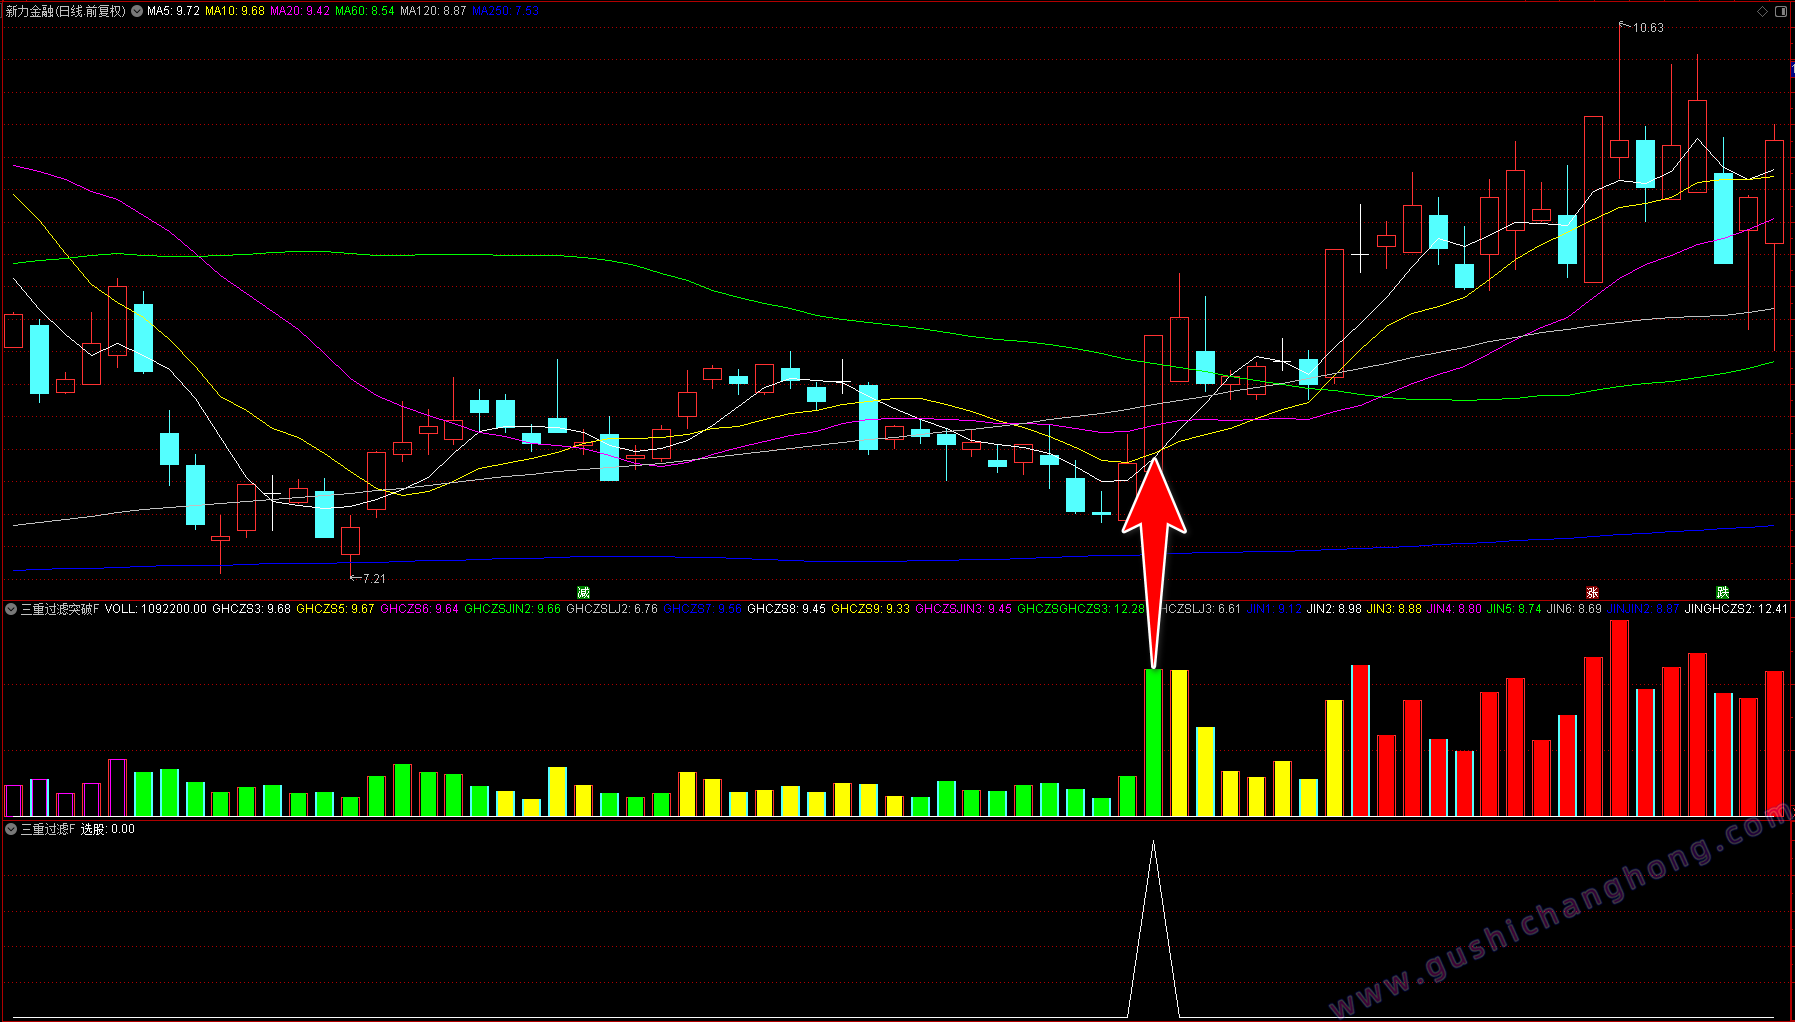The image size is (1795, 1022).
Task: Click the red 涨 marker icon
Action: tap(1593, 593)
